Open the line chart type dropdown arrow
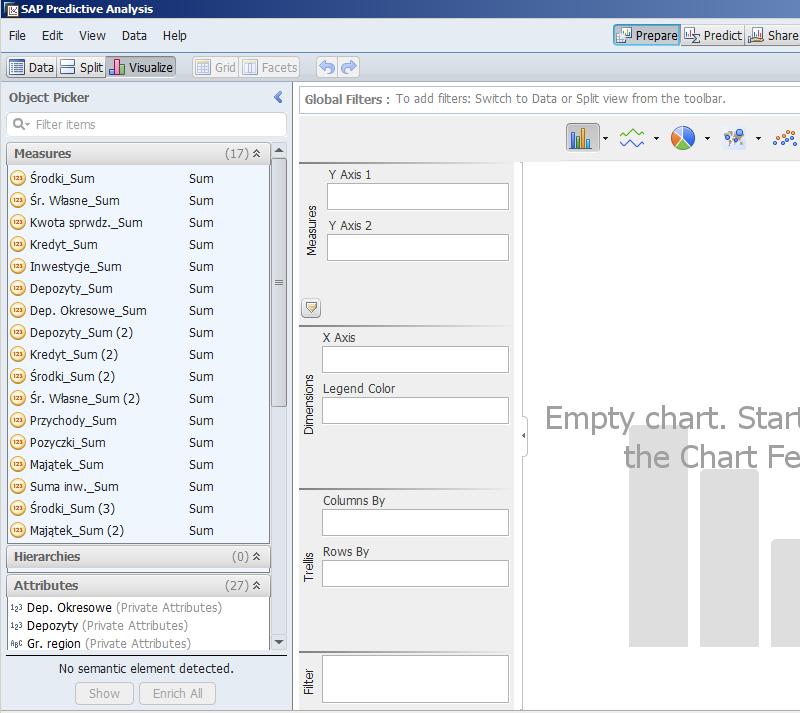Image resolution: width=800 pixels, height=713 pixels. tap(657, 138)
